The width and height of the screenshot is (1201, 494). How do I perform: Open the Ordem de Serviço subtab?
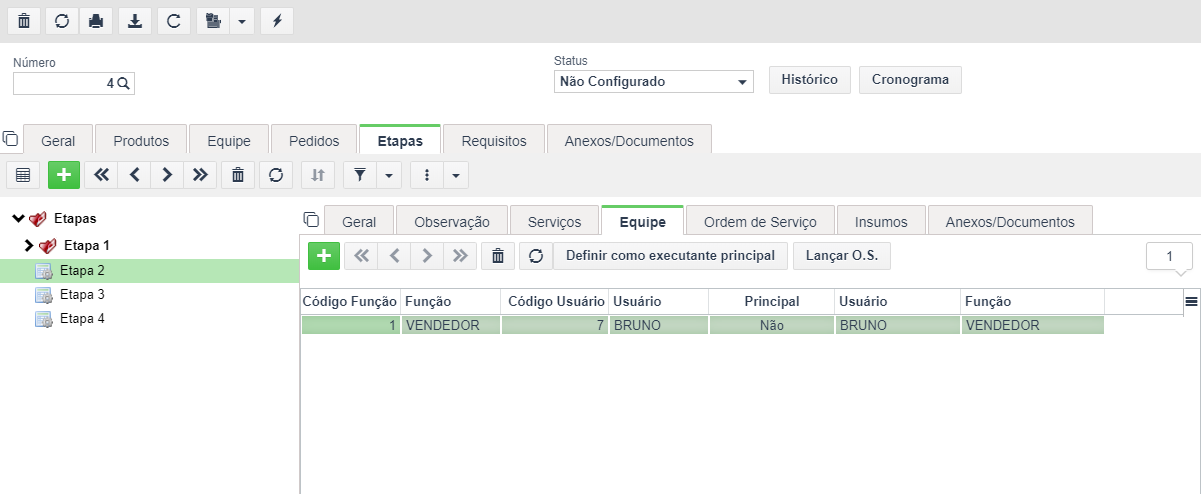760,221
